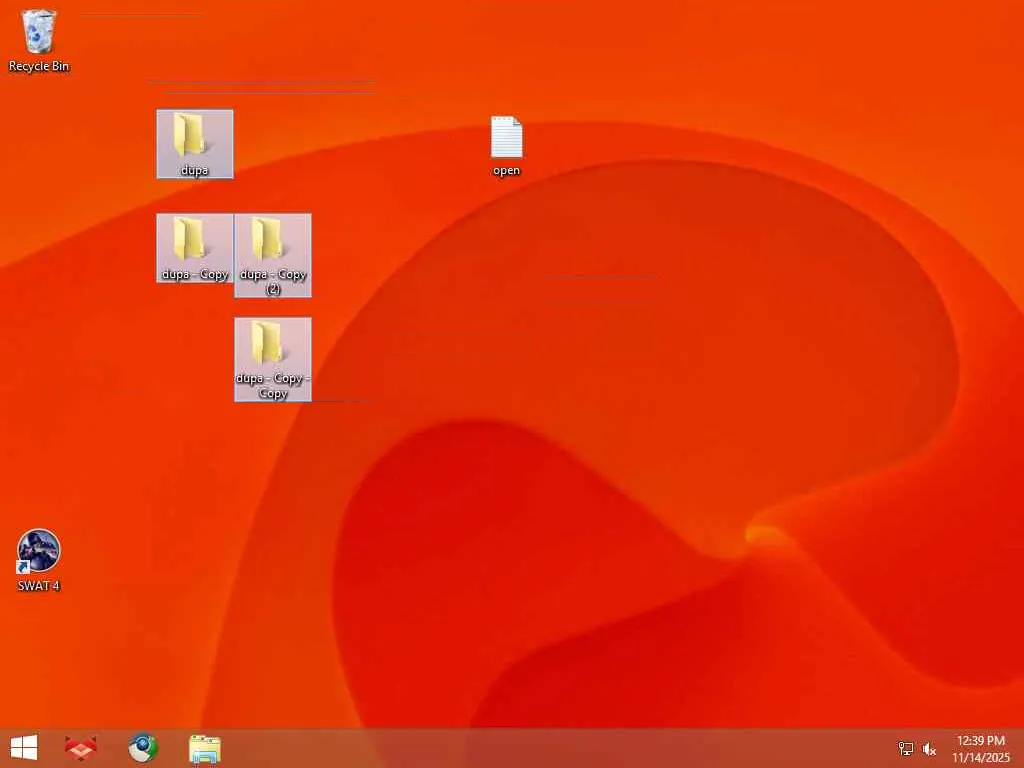Select the 'dupa - Copy' folder
This screenshot has width=1024, height=768.
click(195, 248)
